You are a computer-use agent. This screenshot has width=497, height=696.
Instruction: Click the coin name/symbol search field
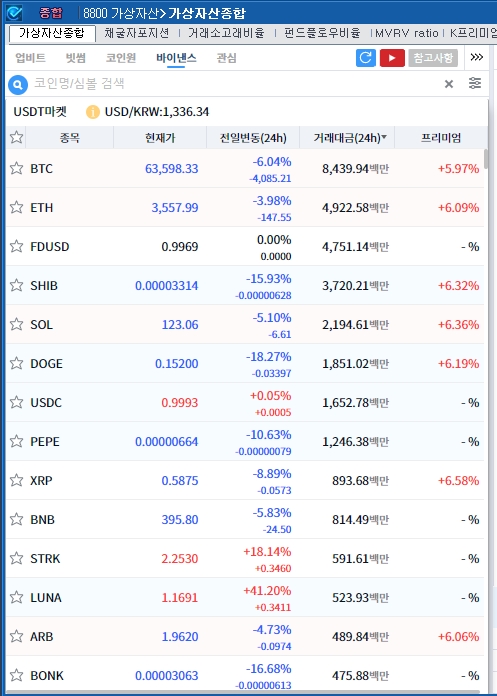pyautogui.click(x=235, y=84)
